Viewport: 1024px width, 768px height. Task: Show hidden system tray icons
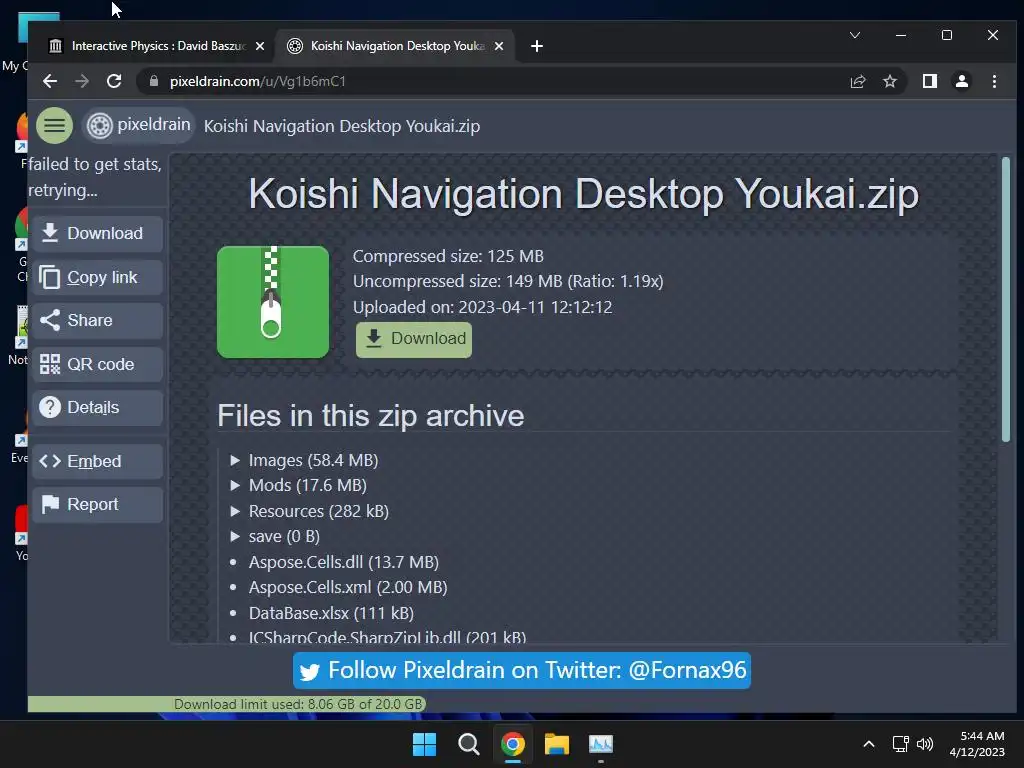(869, 744)
